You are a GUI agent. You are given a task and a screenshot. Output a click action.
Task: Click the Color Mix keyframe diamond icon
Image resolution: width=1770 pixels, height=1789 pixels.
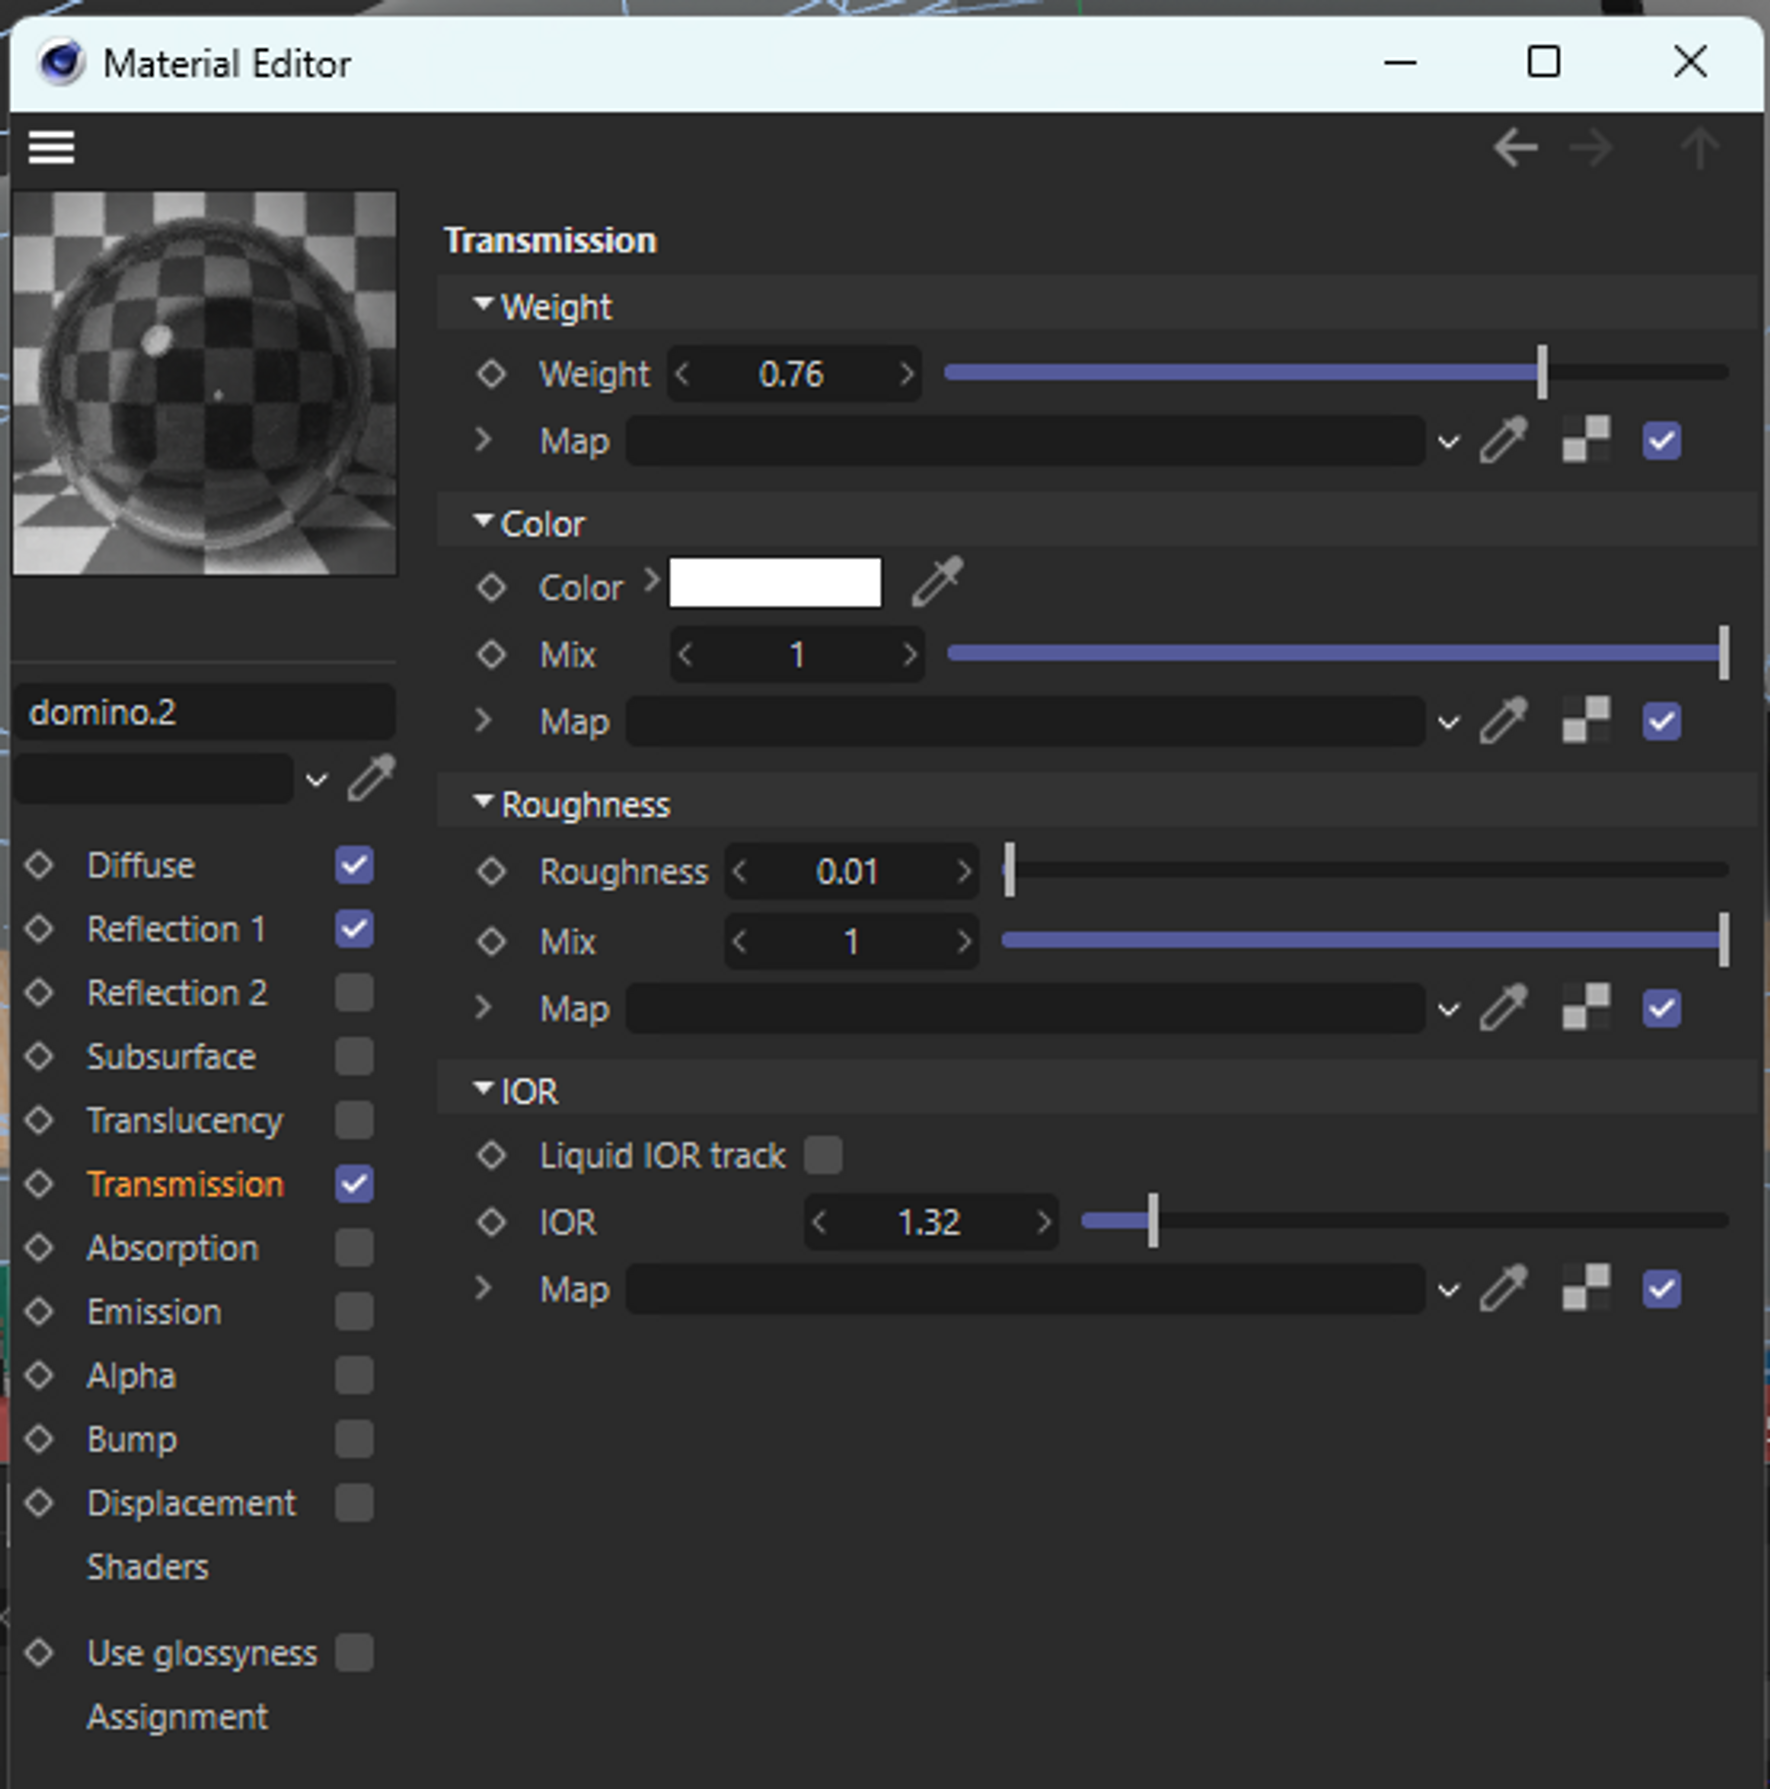[491, 655]
